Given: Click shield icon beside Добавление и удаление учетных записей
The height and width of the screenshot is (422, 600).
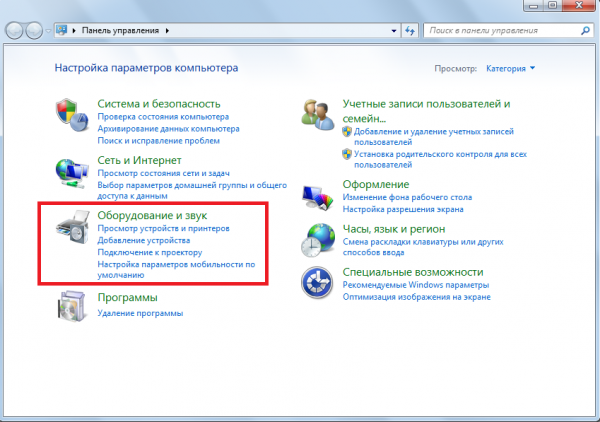Looking at the screenshot, I should (347, 132).
